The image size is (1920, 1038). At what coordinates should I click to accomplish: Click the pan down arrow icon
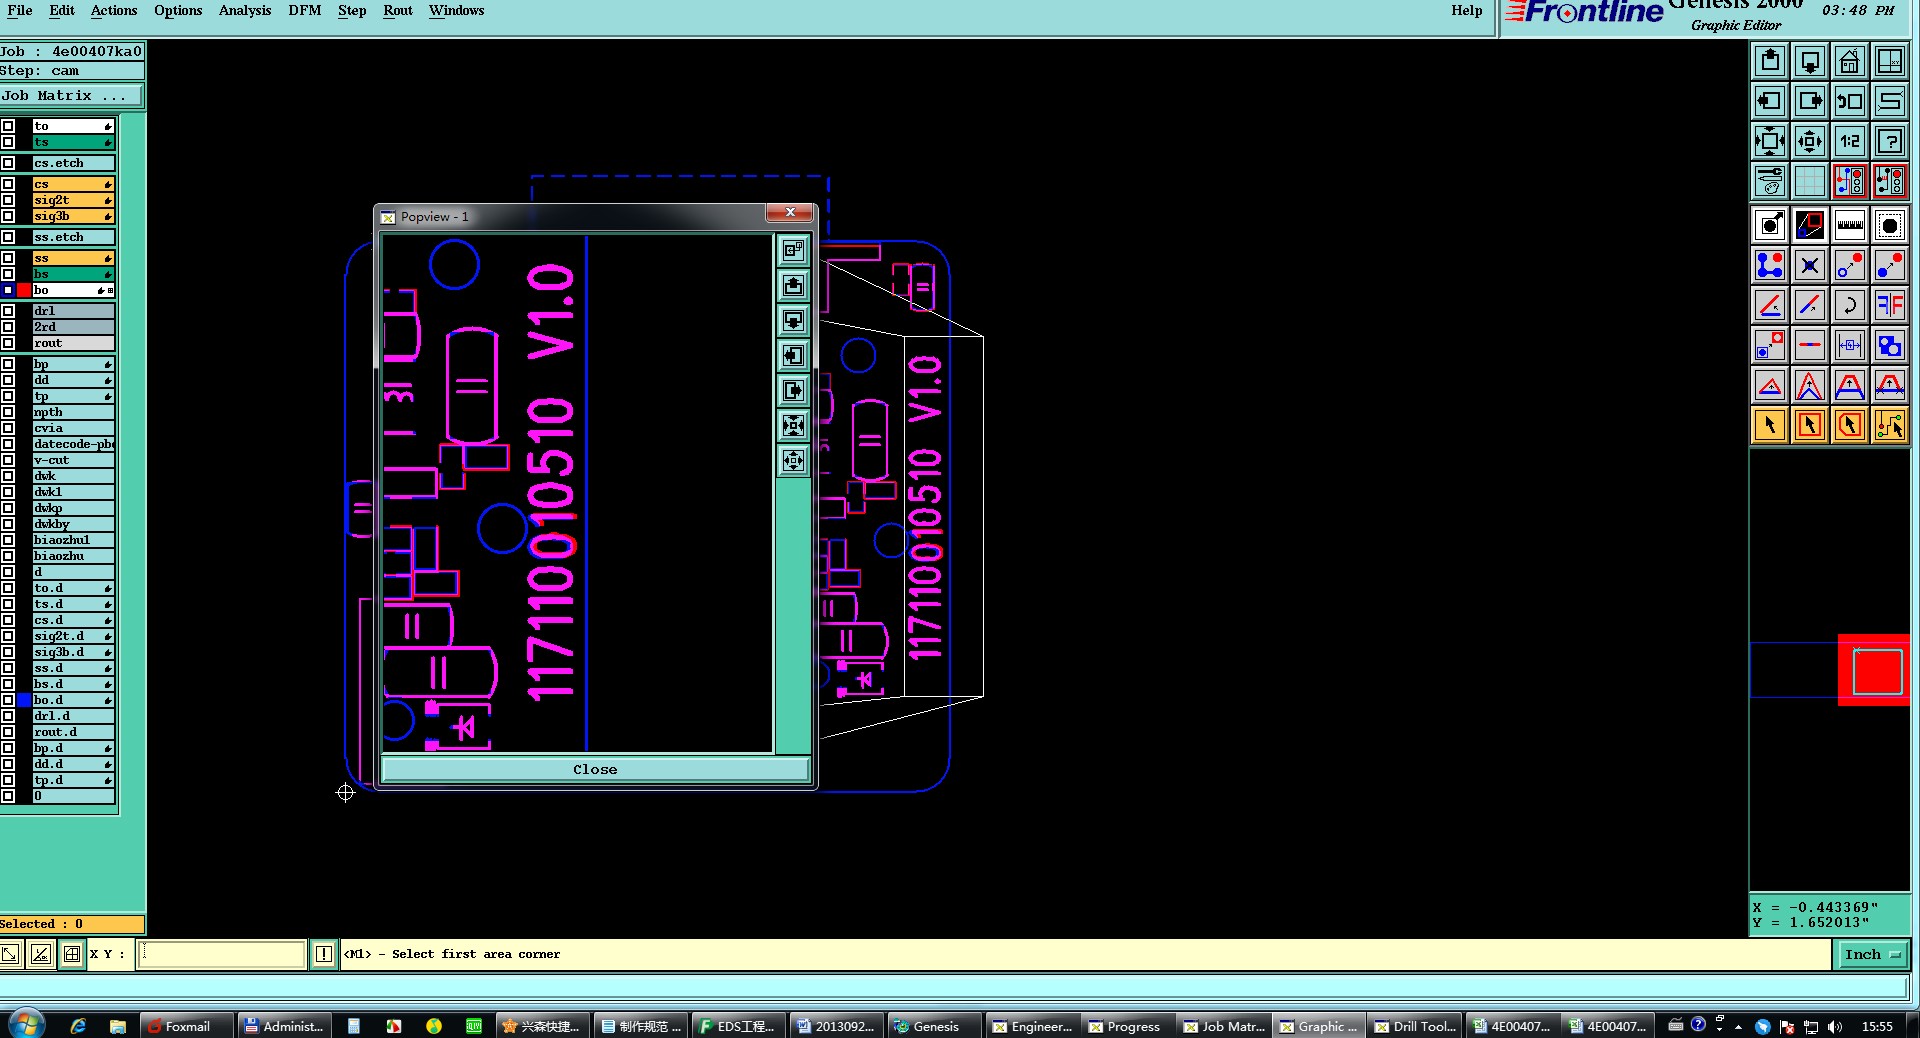click(1810, 62)
